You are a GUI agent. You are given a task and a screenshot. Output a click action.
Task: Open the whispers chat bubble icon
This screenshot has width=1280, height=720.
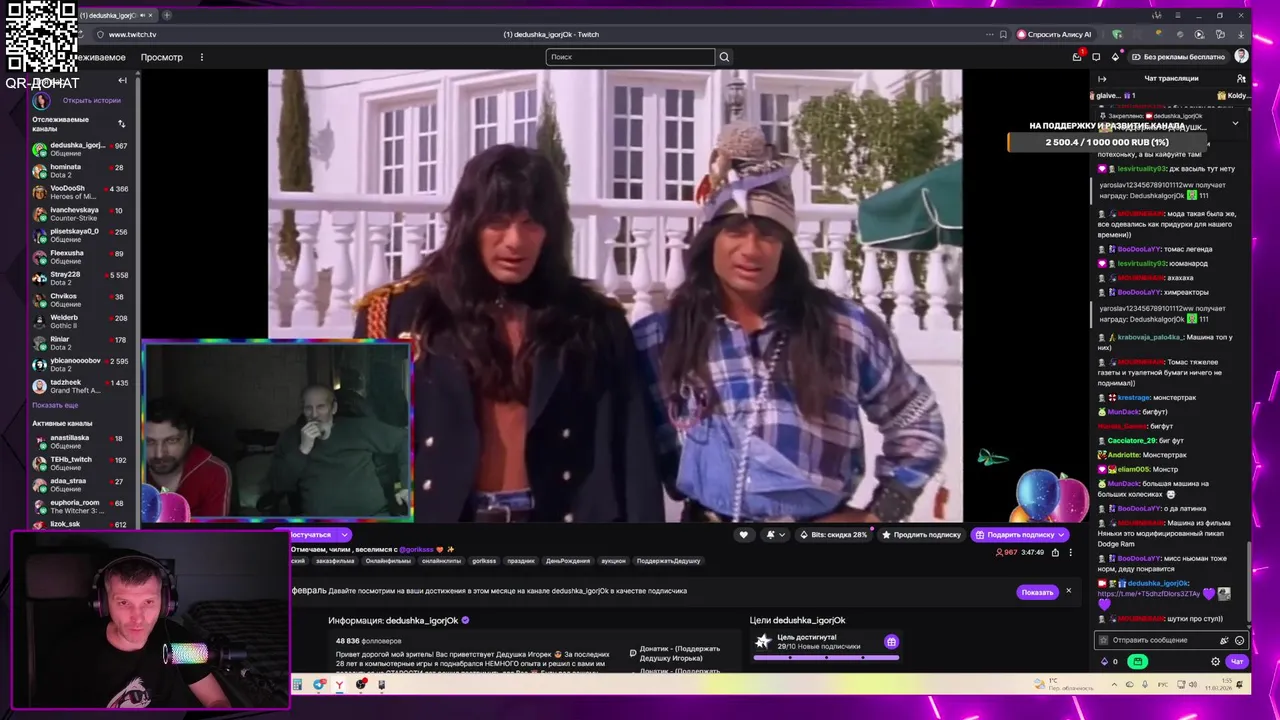(1096, 57)
